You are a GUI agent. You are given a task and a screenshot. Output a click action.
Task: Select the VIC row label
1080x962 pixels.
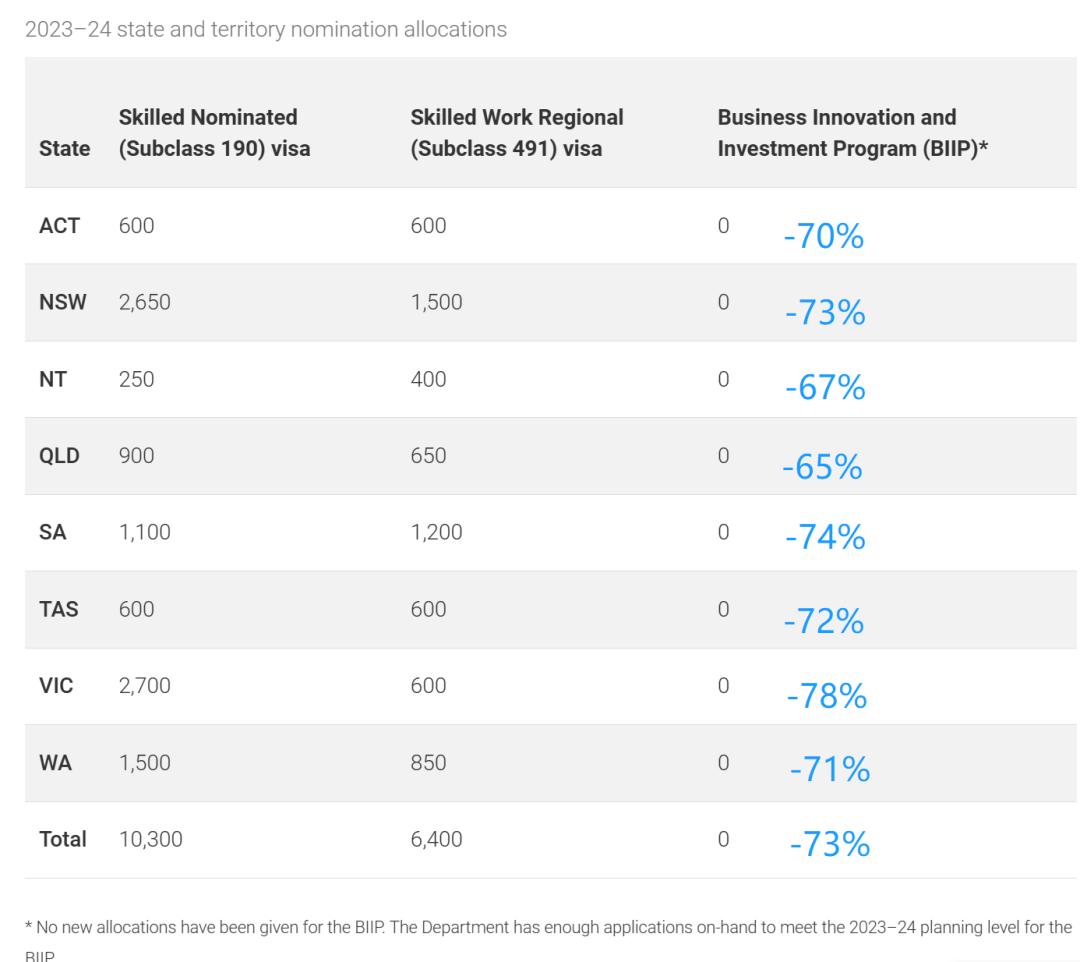tap(56, 686)
